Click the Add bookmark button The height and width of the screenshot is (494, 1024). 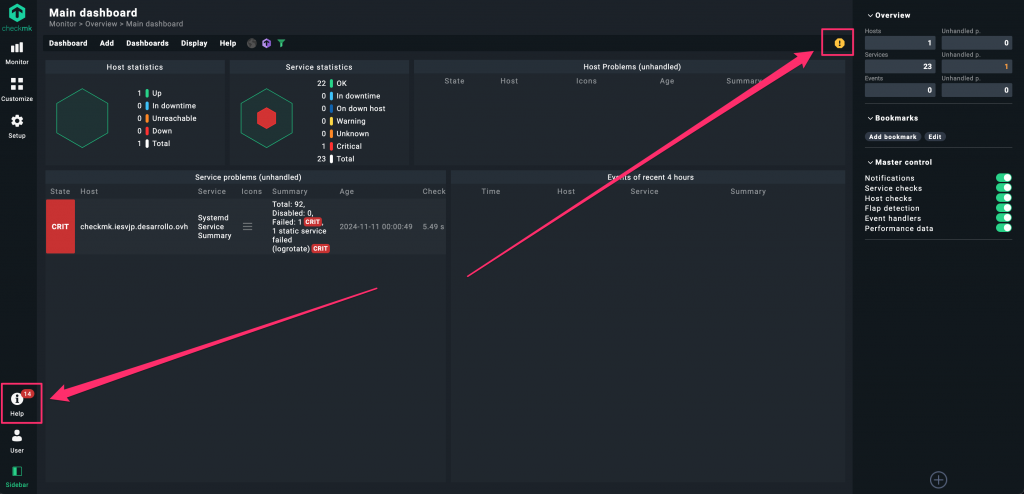[x=892, y=136]
